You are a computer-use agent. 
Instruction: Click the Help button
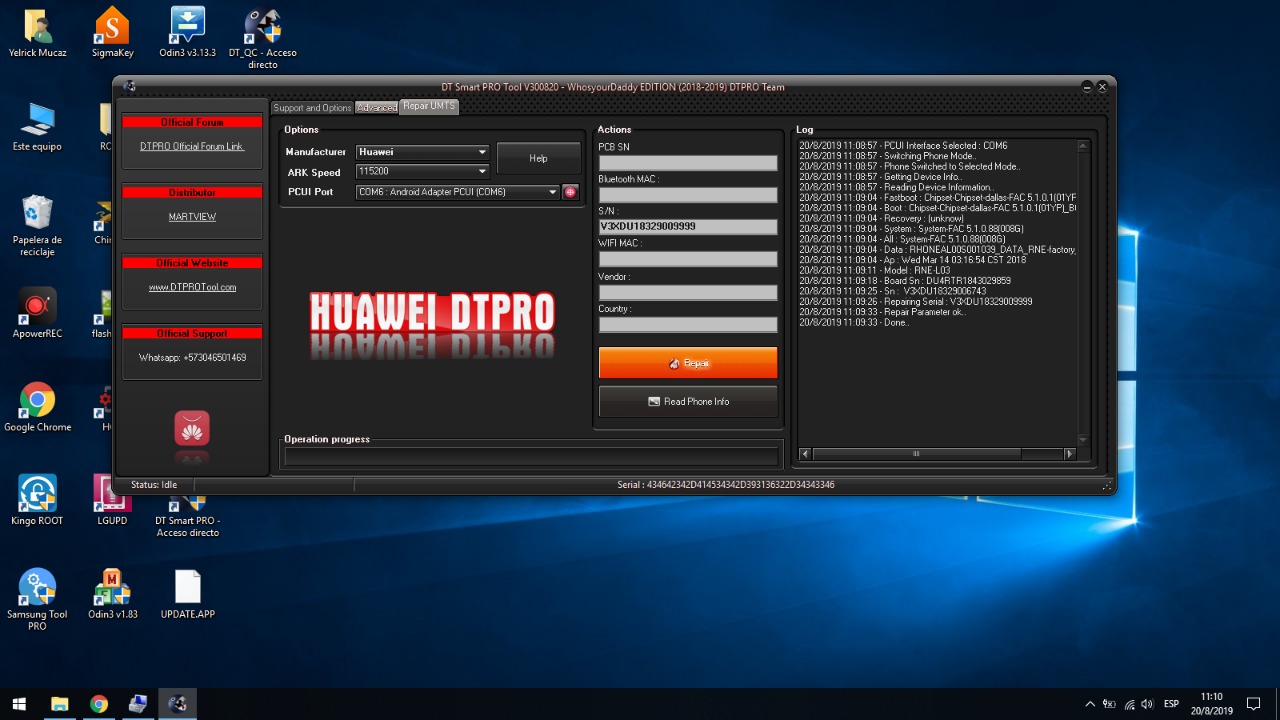(x=538, y=158)
